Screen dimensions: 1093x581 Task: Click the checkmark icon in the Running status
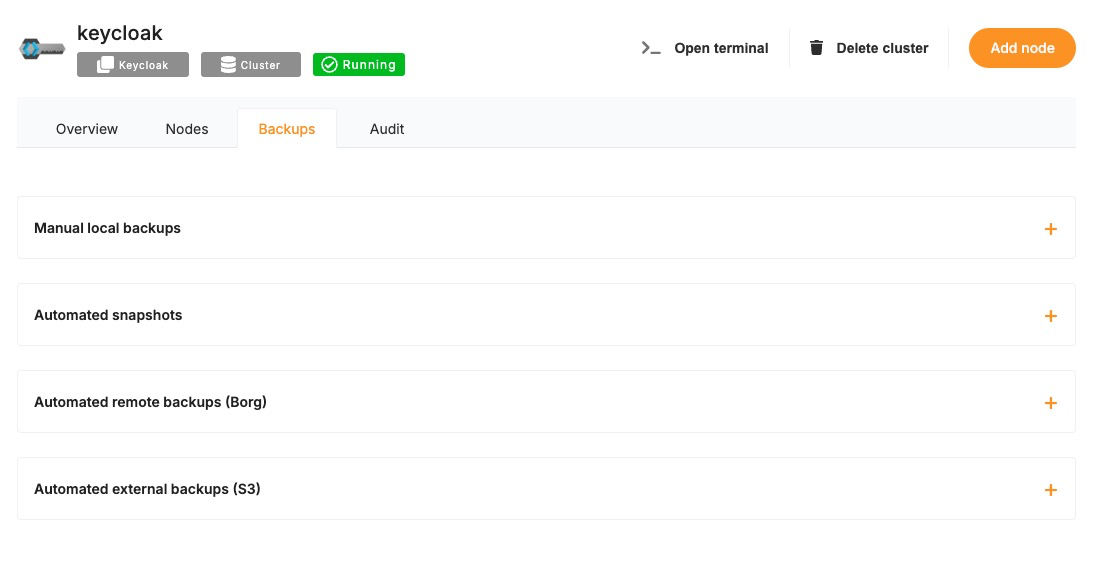click(329, 65)
